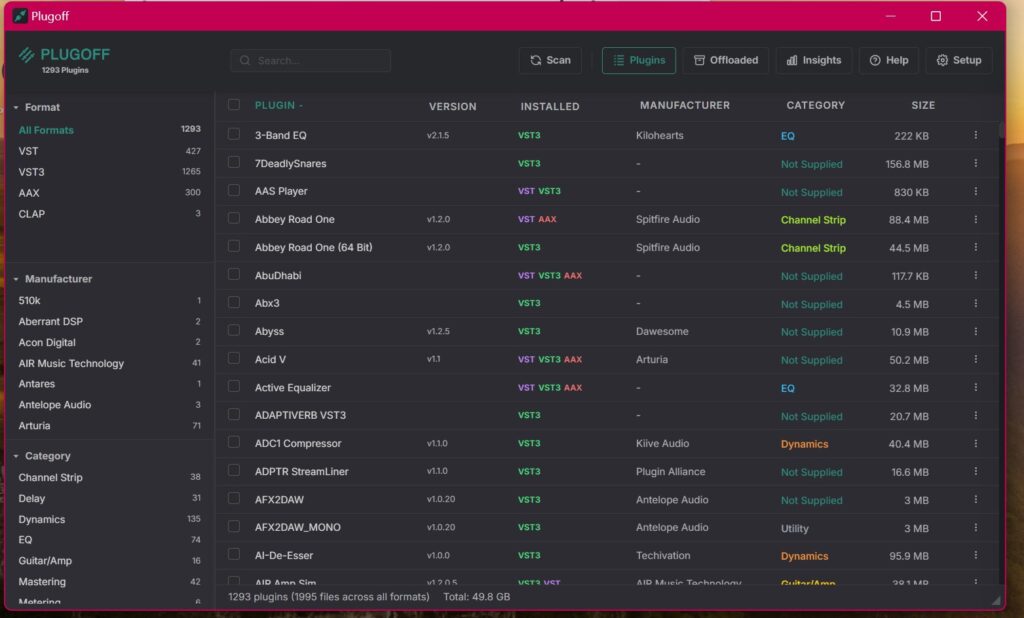
Task: Open three-dot menu for Abbey Road One
Action: 976,219
